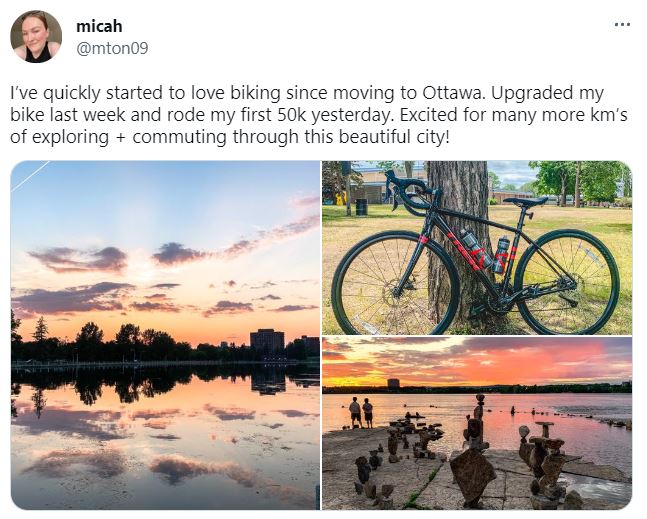
Task: Click micah's profile avatar picture
Action: tap(36, 37)
